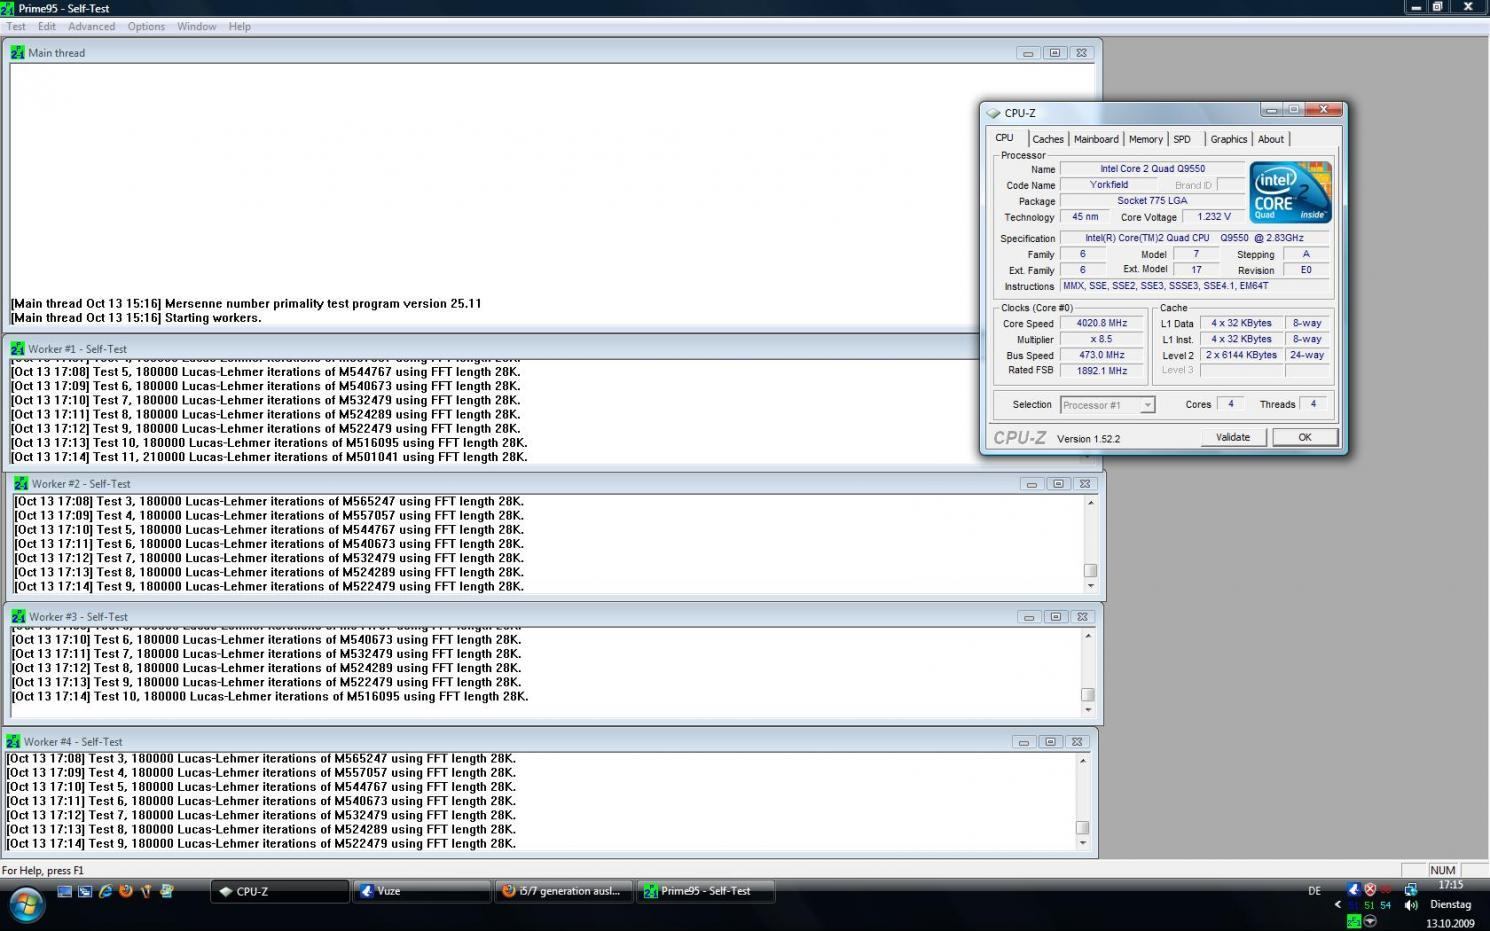
Task: Click the network tray icon
Action: [x=1410, y=889]
